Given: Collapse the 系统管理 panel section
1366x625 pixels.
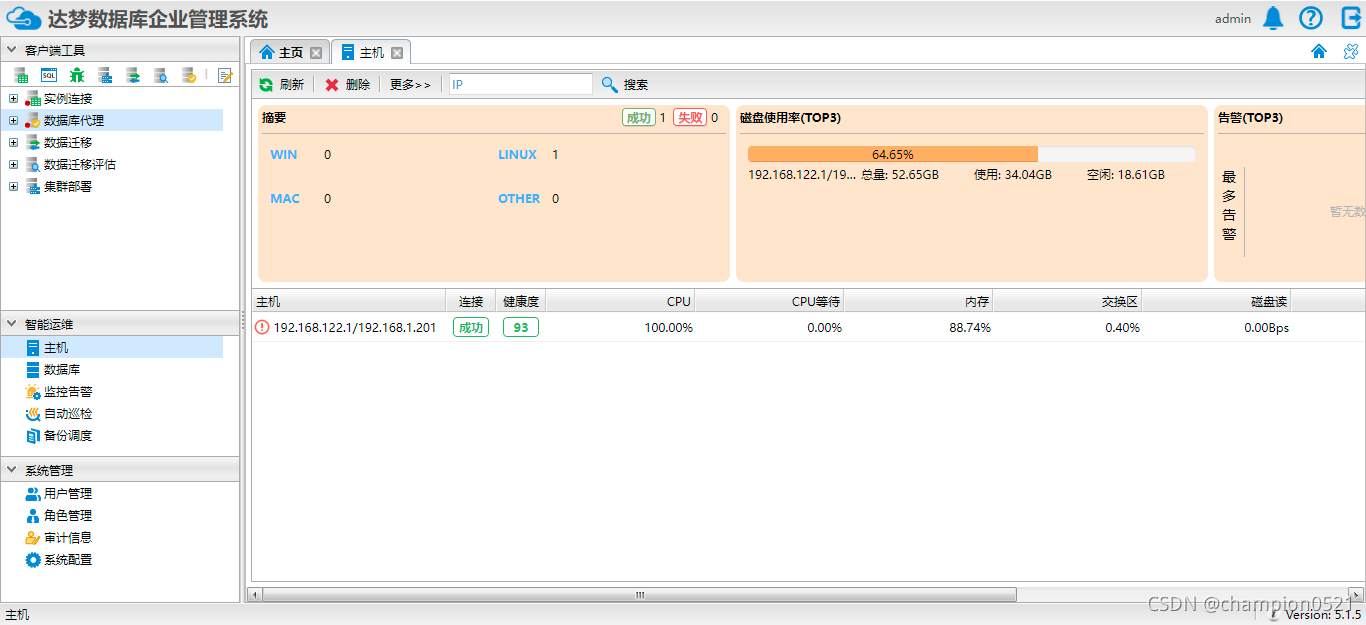Looking at the screenshot, I should point(12,470).
